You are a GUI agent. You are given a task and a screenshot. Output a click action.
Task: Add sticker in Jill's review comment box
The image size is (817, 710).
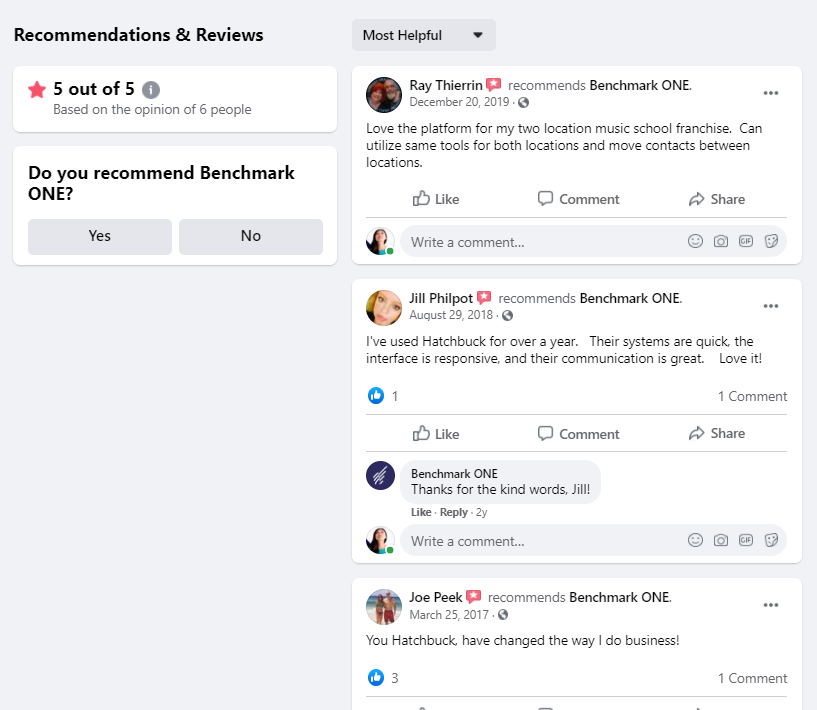pos(771,541)
